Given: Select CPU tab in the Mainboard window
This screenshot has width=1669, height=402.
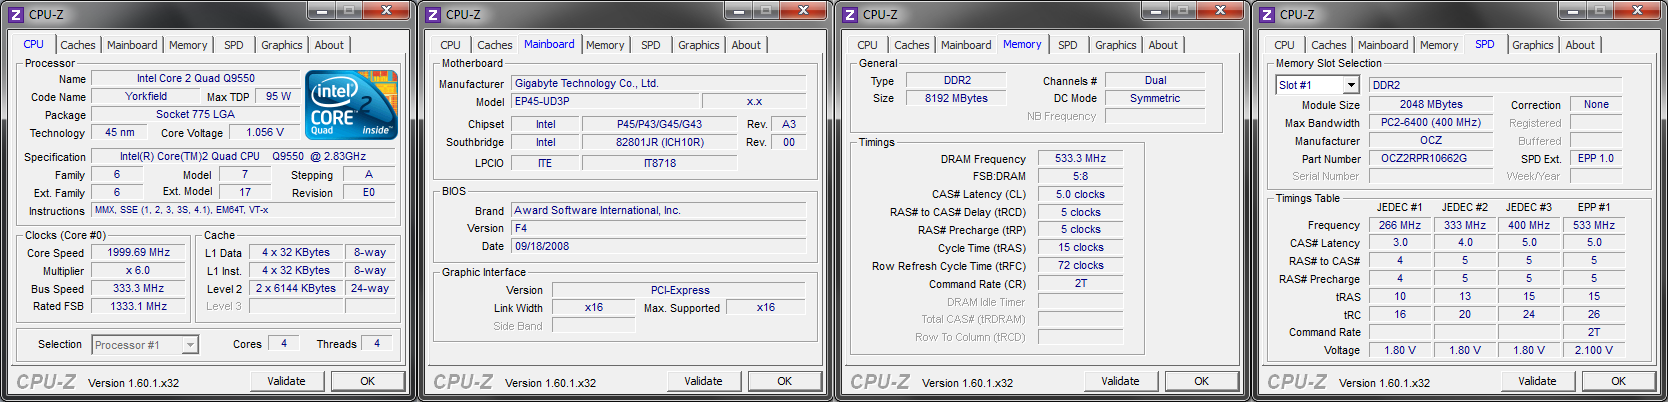Looking at the screenshot, I should [451, 45].
